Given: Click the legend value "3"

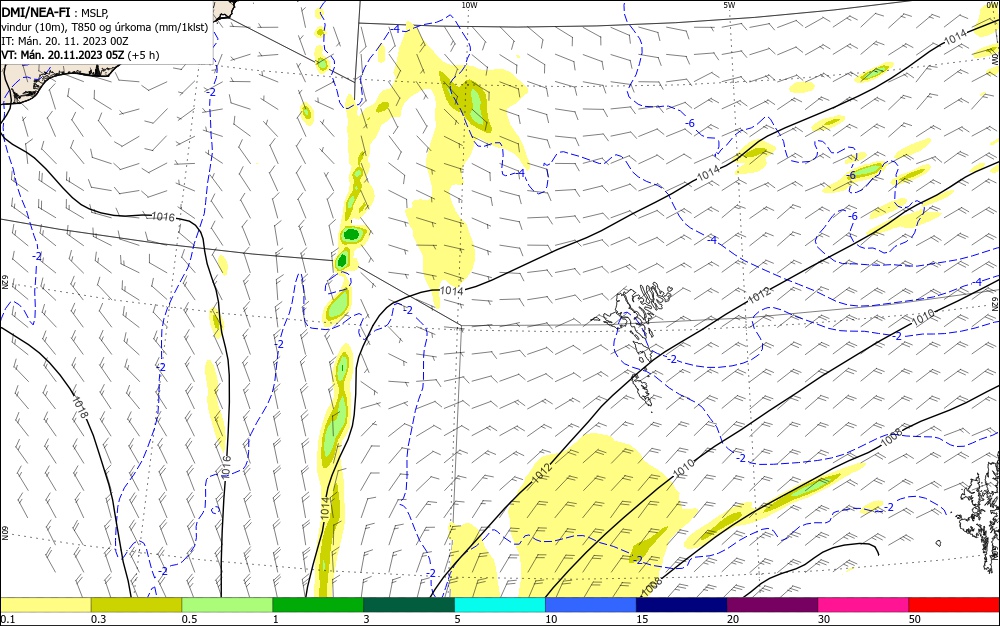Looking at the screenshot, I should pos(366,619).
